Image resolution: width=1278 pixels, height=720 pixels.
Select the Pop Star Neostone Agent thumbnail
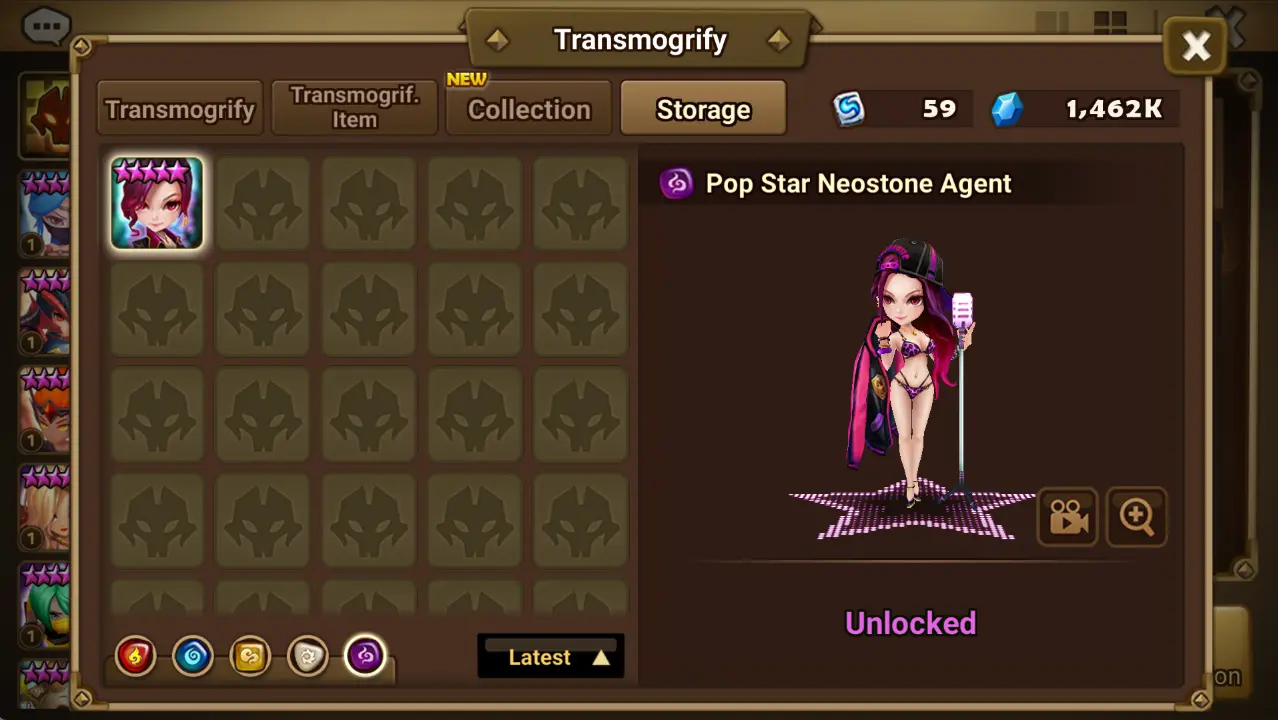tap(157, 203)
